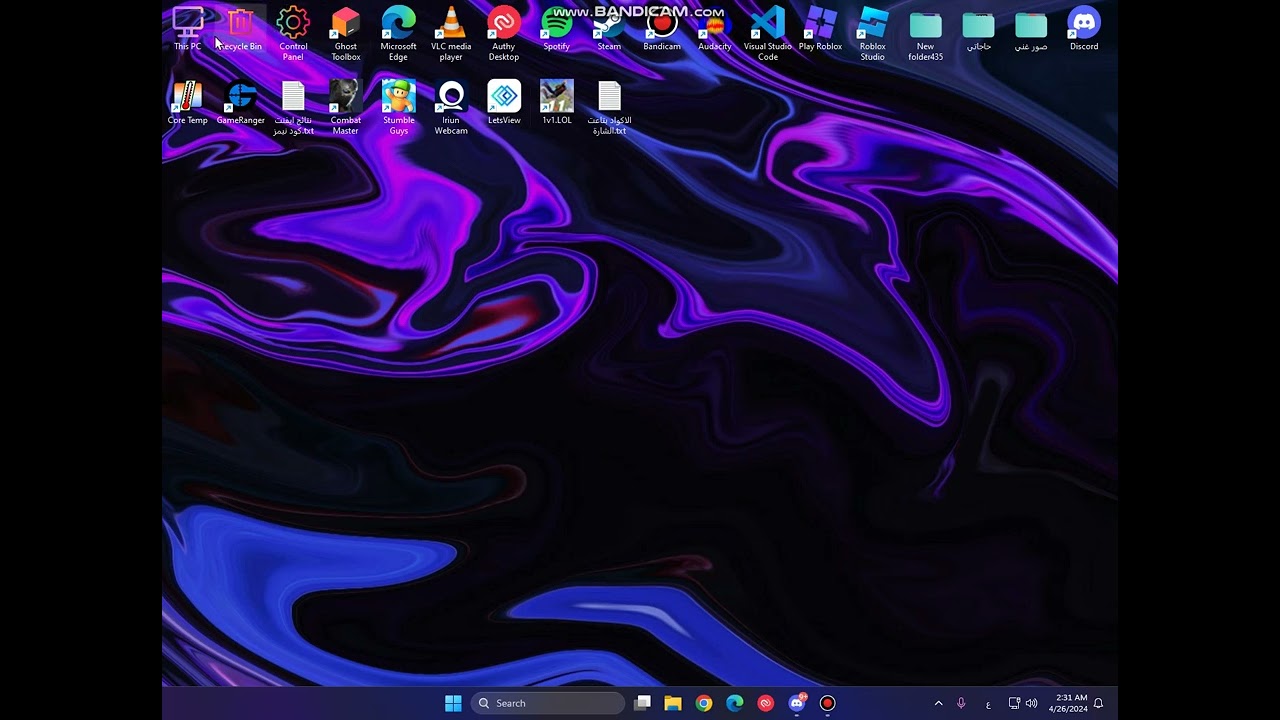The height and width of the screenshot is (720, 1280).
Task: Open File Explorer from the taskbar
Action: coord(673,703)
